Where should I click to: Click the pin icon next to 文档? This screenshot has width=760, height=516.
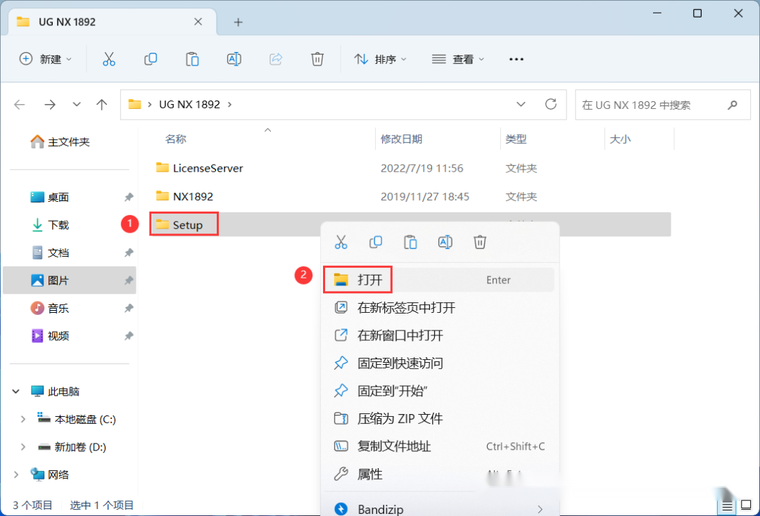pos(128,252)
